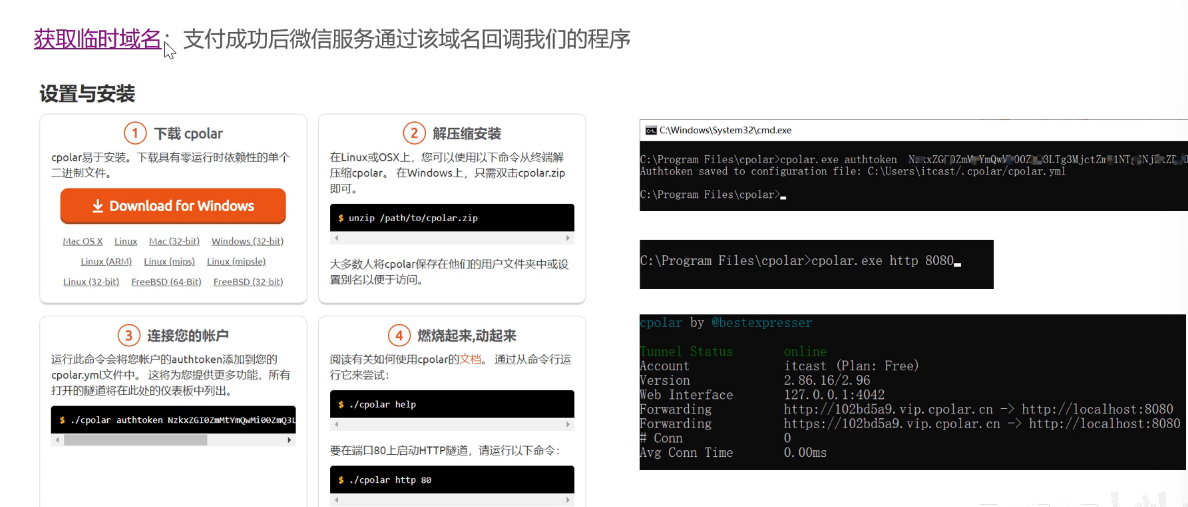This screenshot has height=507, width=1188.
Task: Open the first Linux download link
Action: [126, 241]
